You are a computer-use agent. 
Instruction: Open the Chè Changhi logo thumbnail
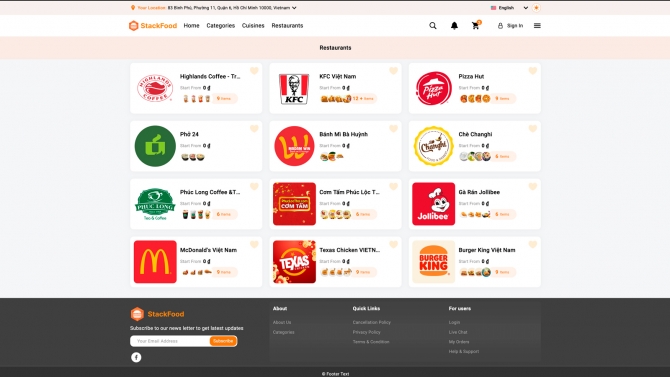coord(433,146)
